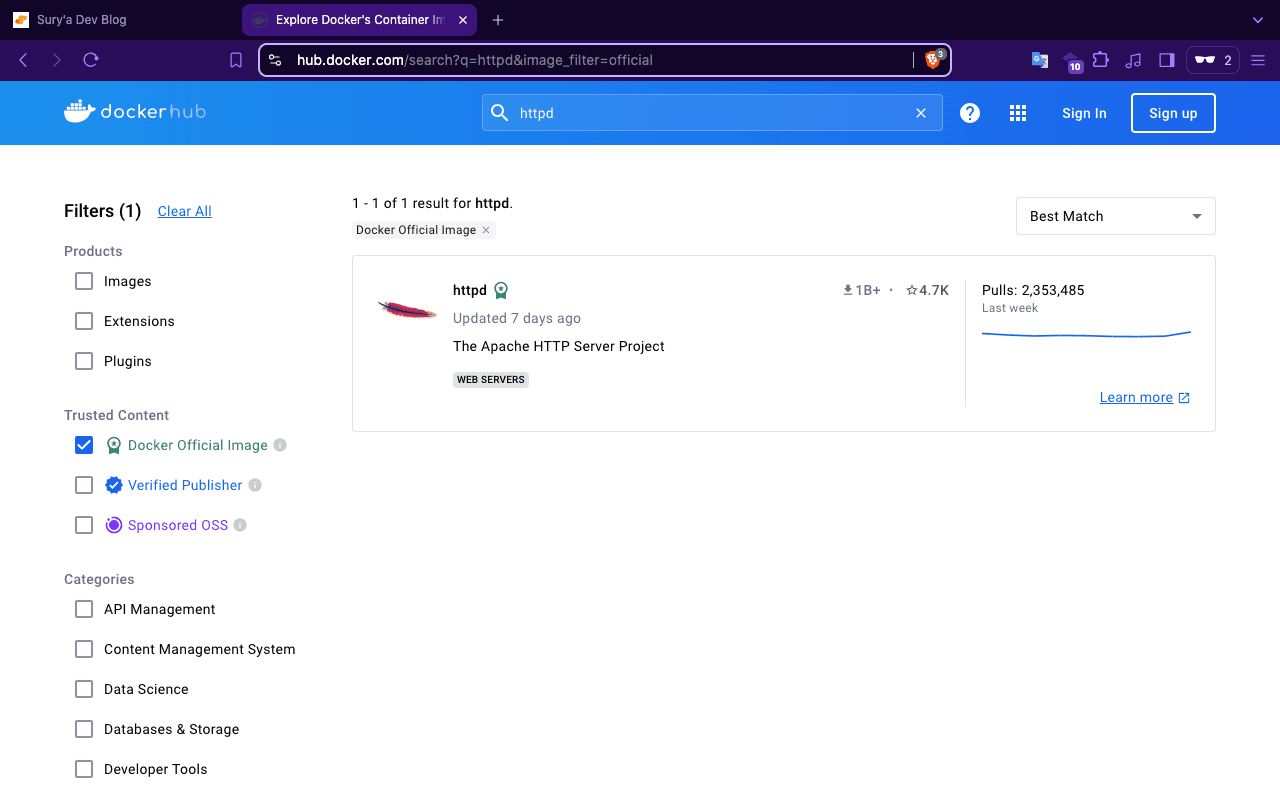Select the Explore Docker's Container tab
1280x800 pixels.
coord(360,20)
